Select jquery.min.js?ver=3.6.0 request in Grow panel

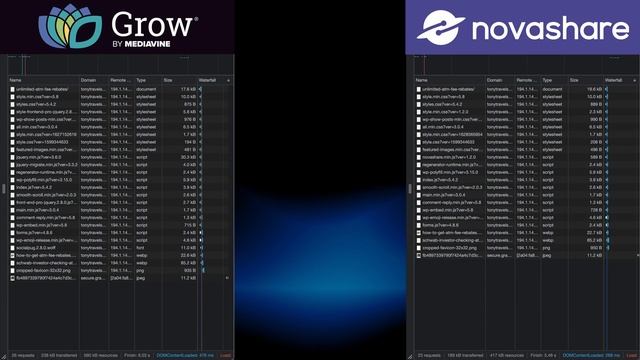tap(121, 157)
